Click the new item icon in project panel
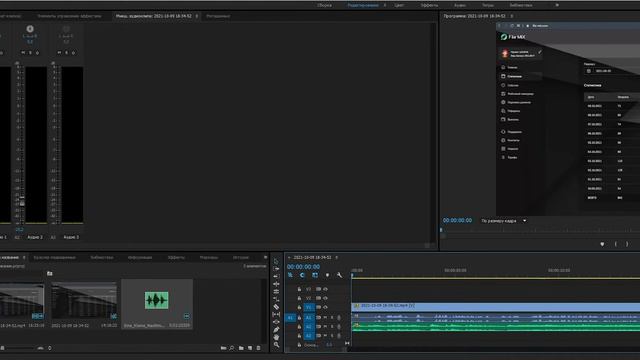Screen dimensions: 640x360 coord(250,348)
